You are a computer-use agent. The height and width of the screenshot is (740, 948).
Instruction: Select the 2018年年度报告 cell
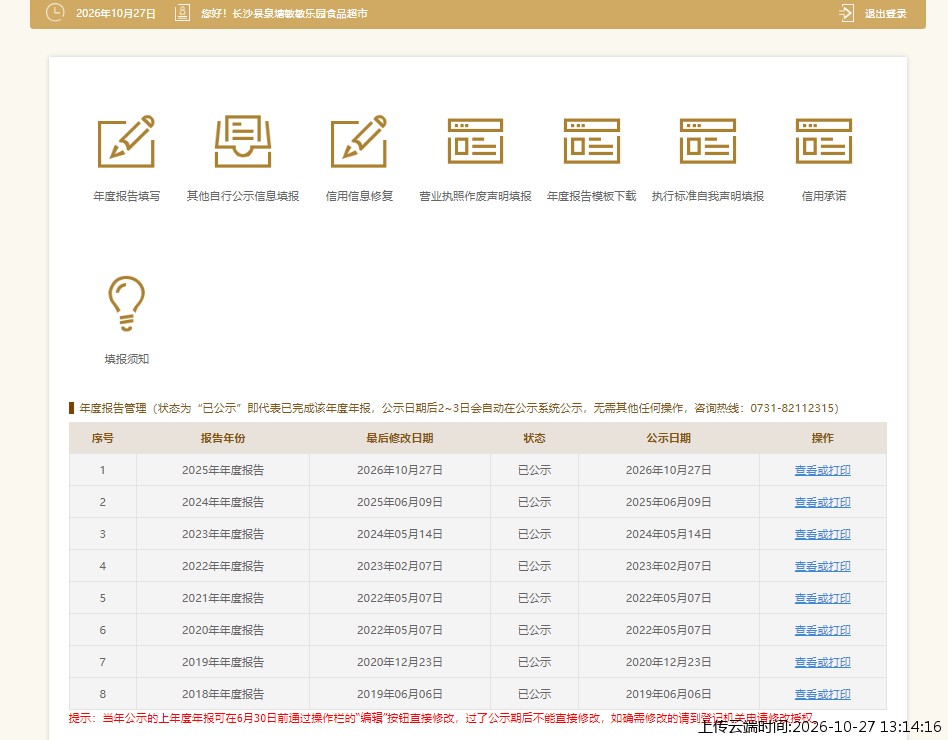[222, 695]
